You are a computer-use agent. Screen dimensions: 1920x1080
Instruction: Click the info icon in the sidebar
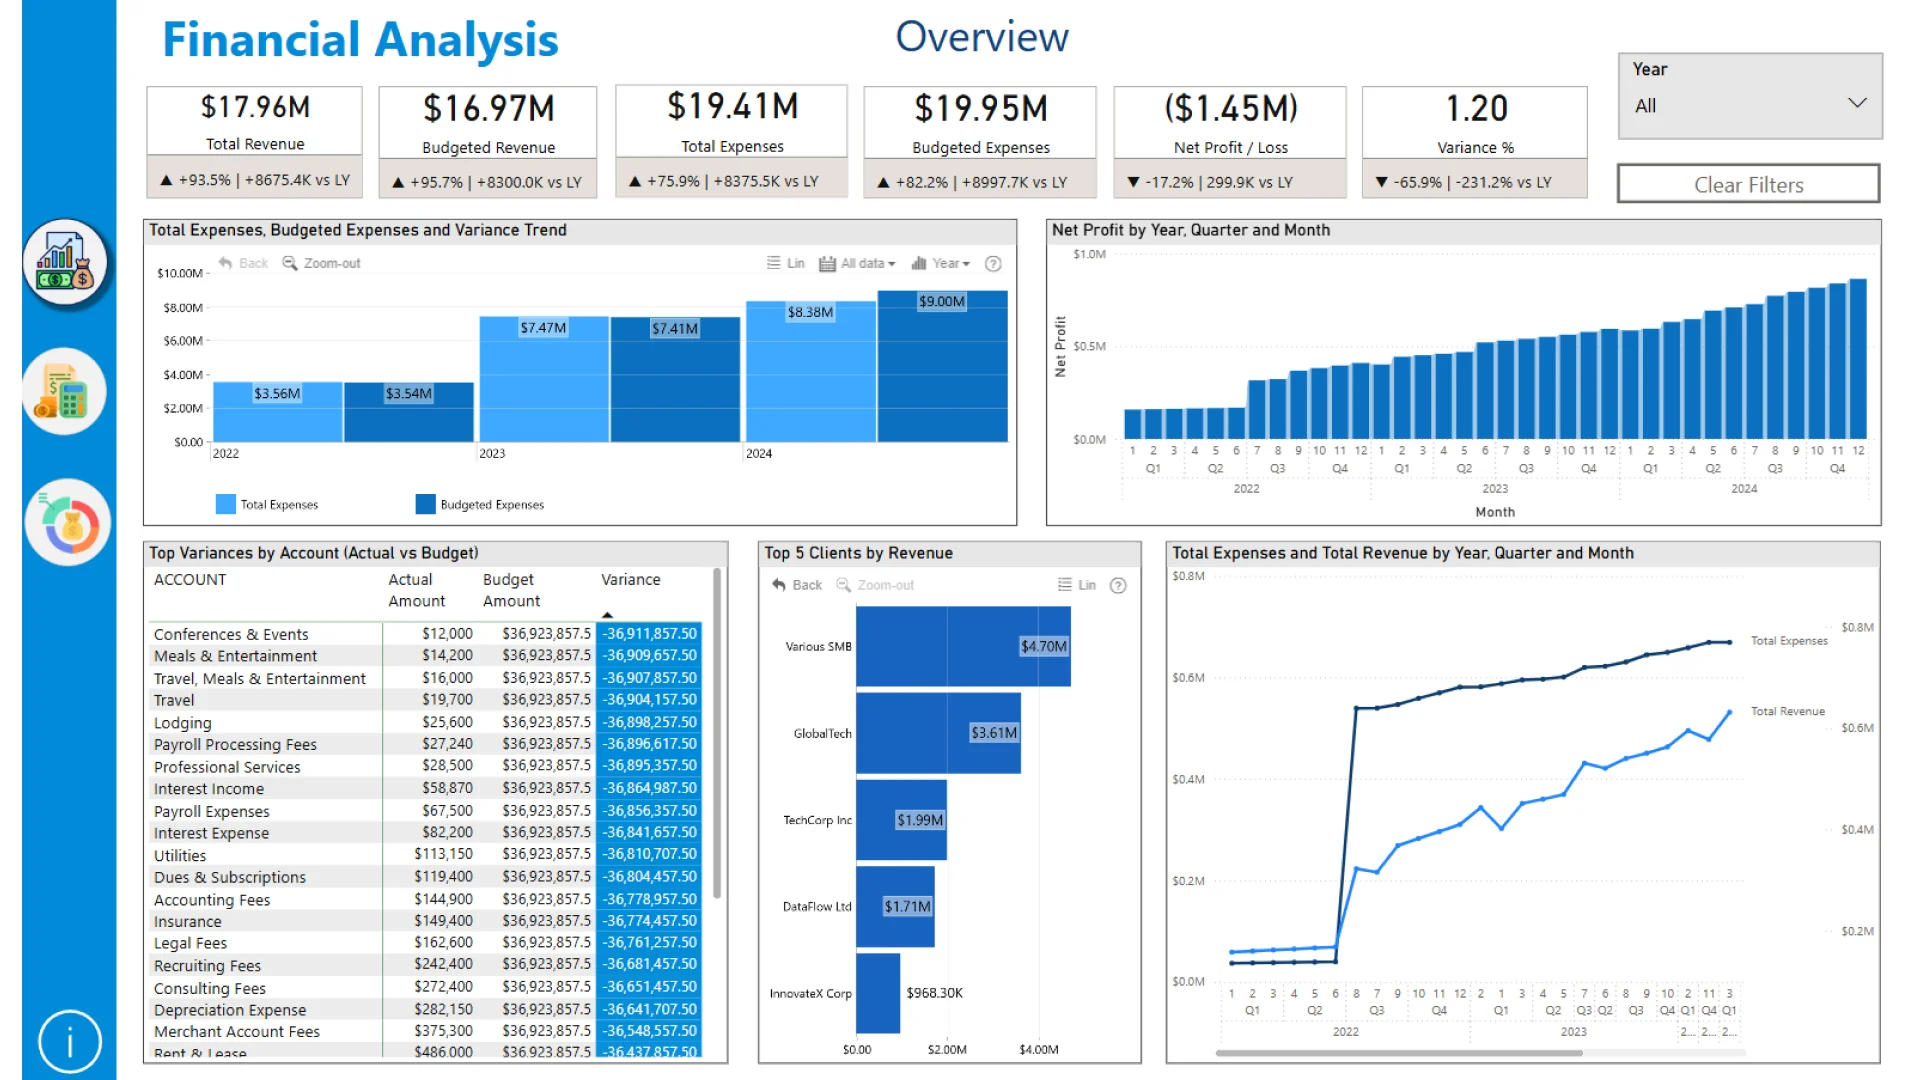[70, 1042]
